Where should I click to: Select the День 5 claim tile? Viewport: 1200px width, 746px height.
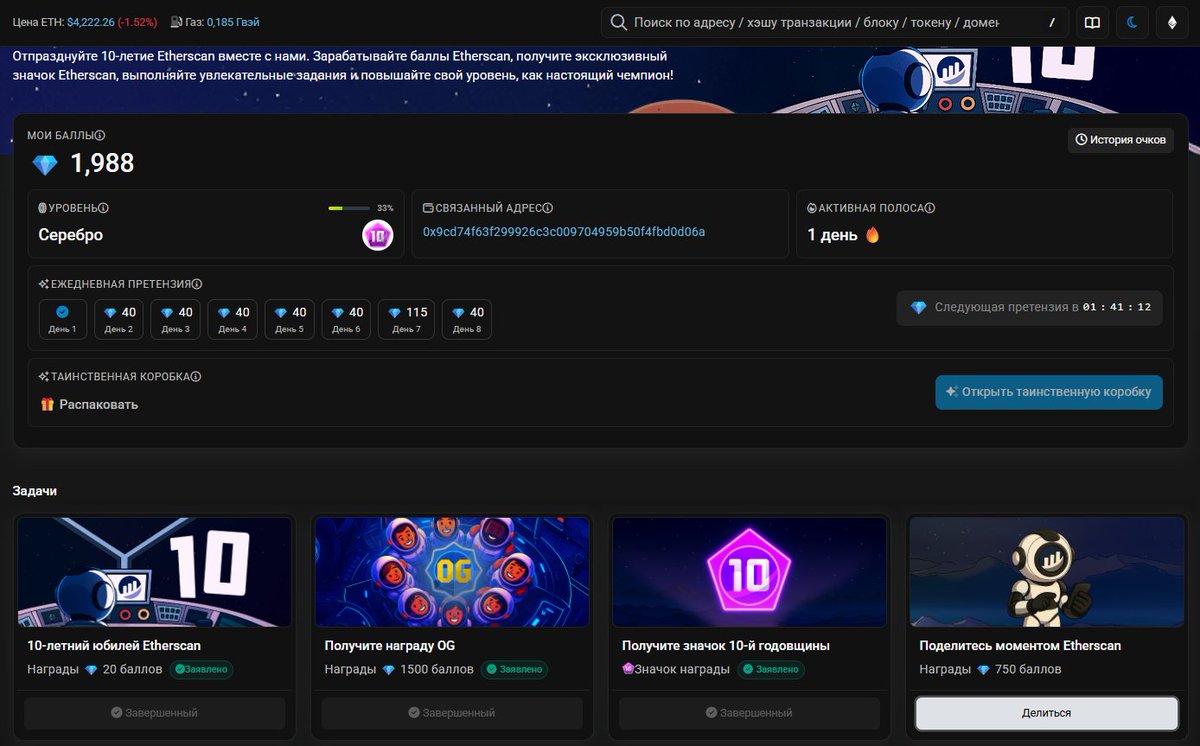point(290,319)
